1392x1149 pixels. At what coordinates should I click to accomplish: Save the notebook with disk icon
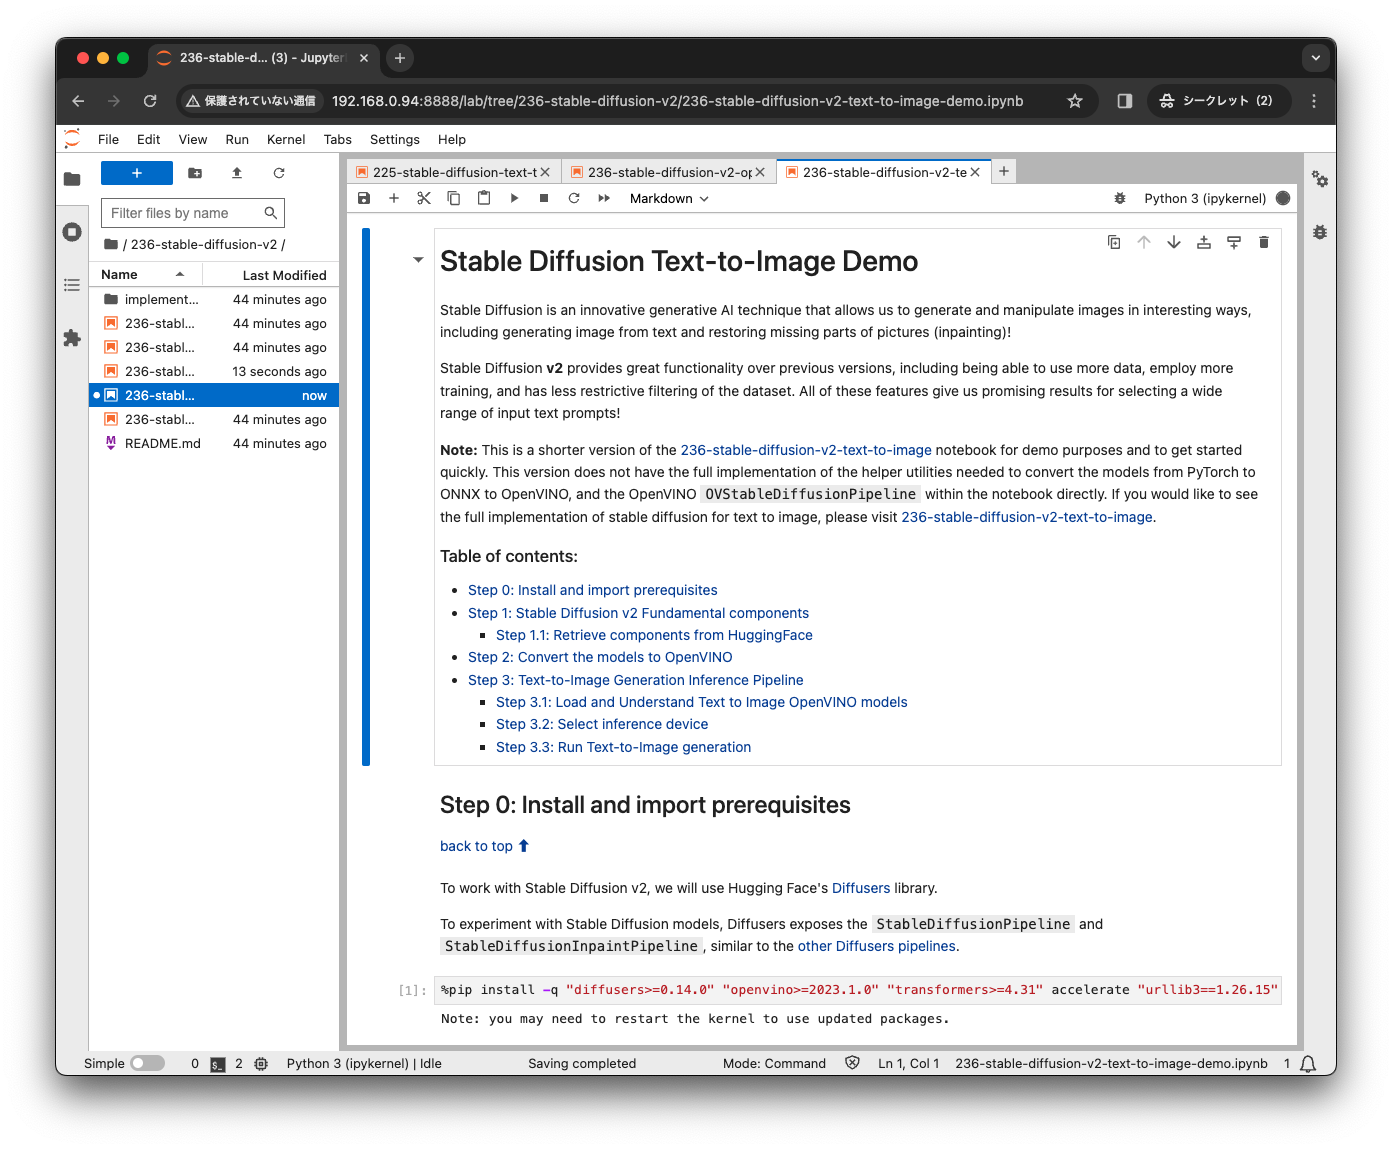(x=364, y=198)
